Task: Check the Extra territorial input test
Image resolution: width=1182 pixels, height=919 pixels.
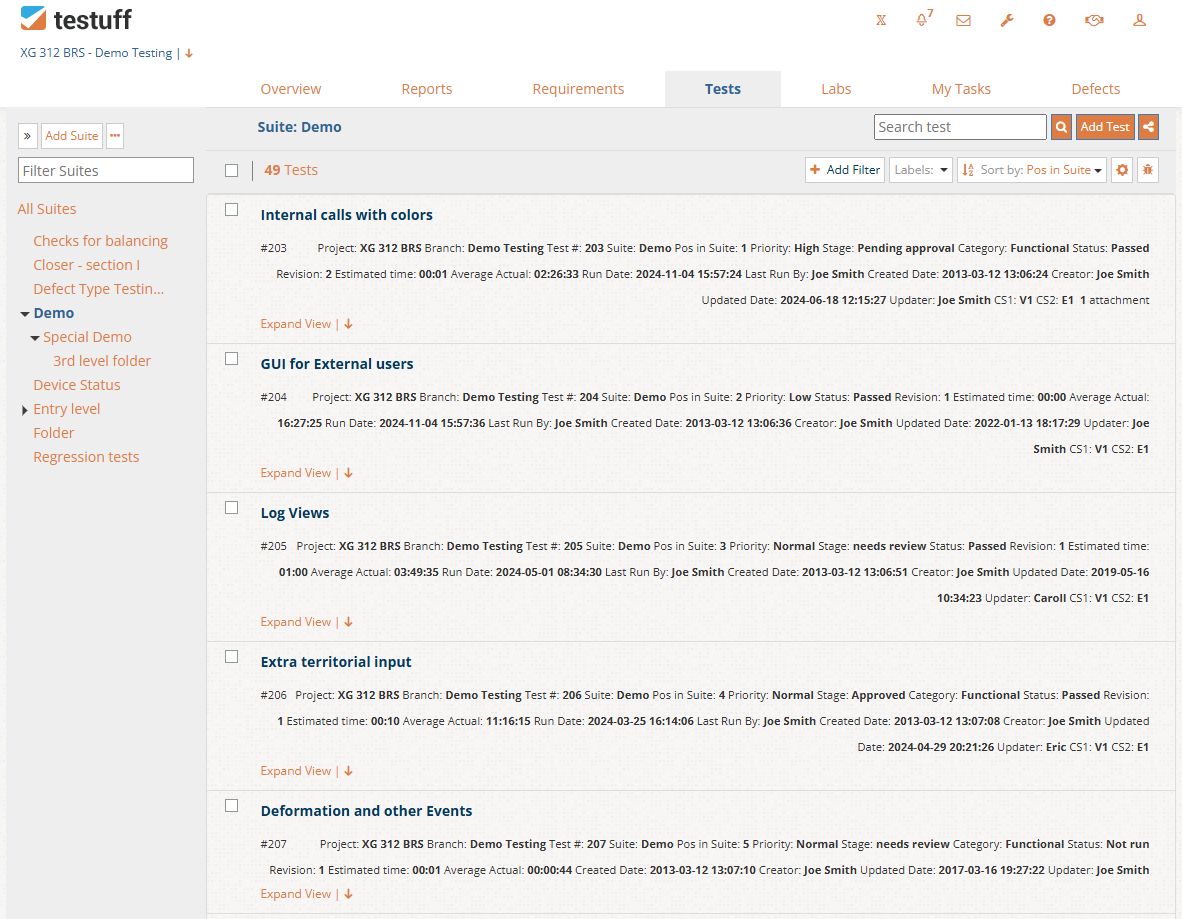Action: (x=231, y=657)
